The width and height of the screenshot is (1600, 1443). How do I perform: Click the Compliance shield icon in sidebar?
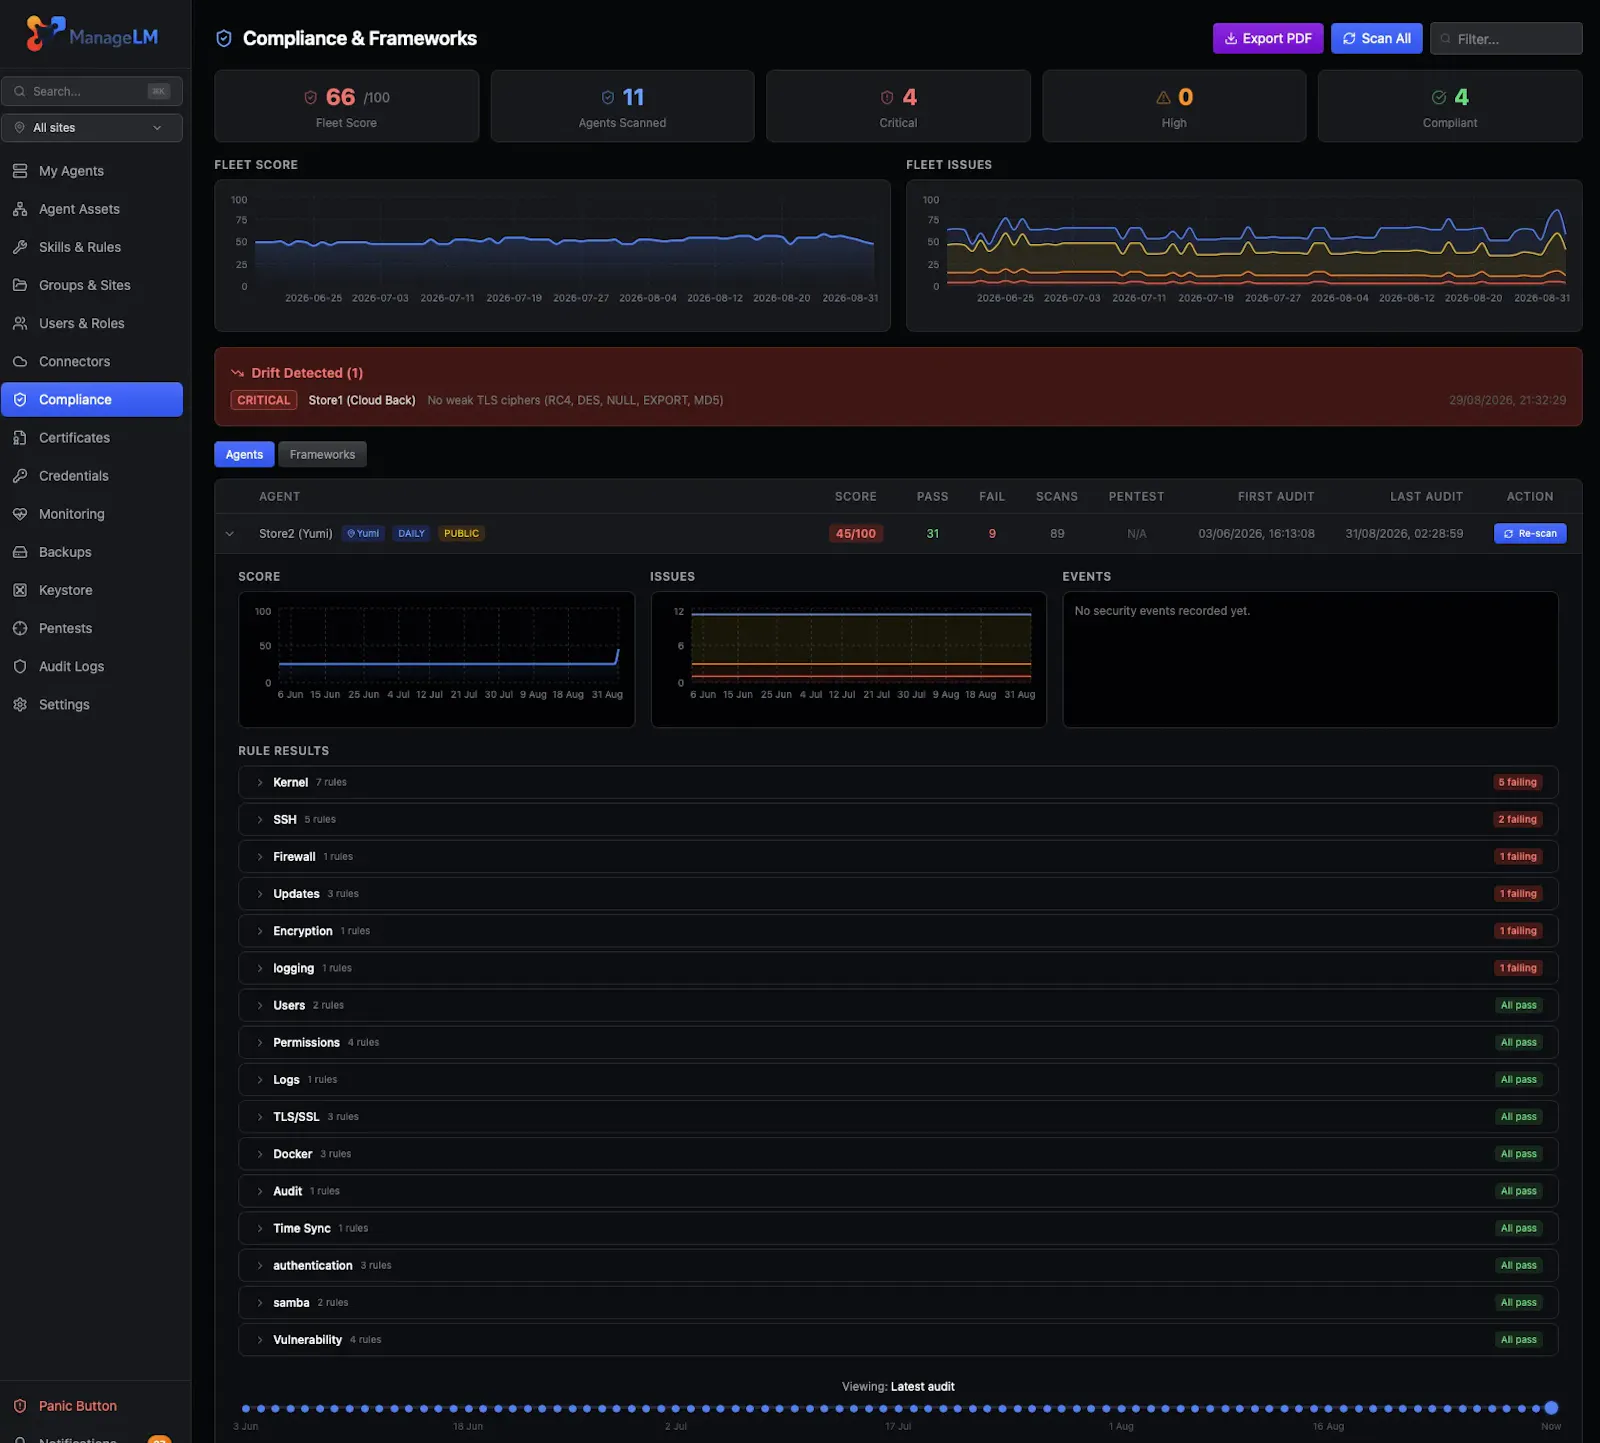(x=20, y=399)
